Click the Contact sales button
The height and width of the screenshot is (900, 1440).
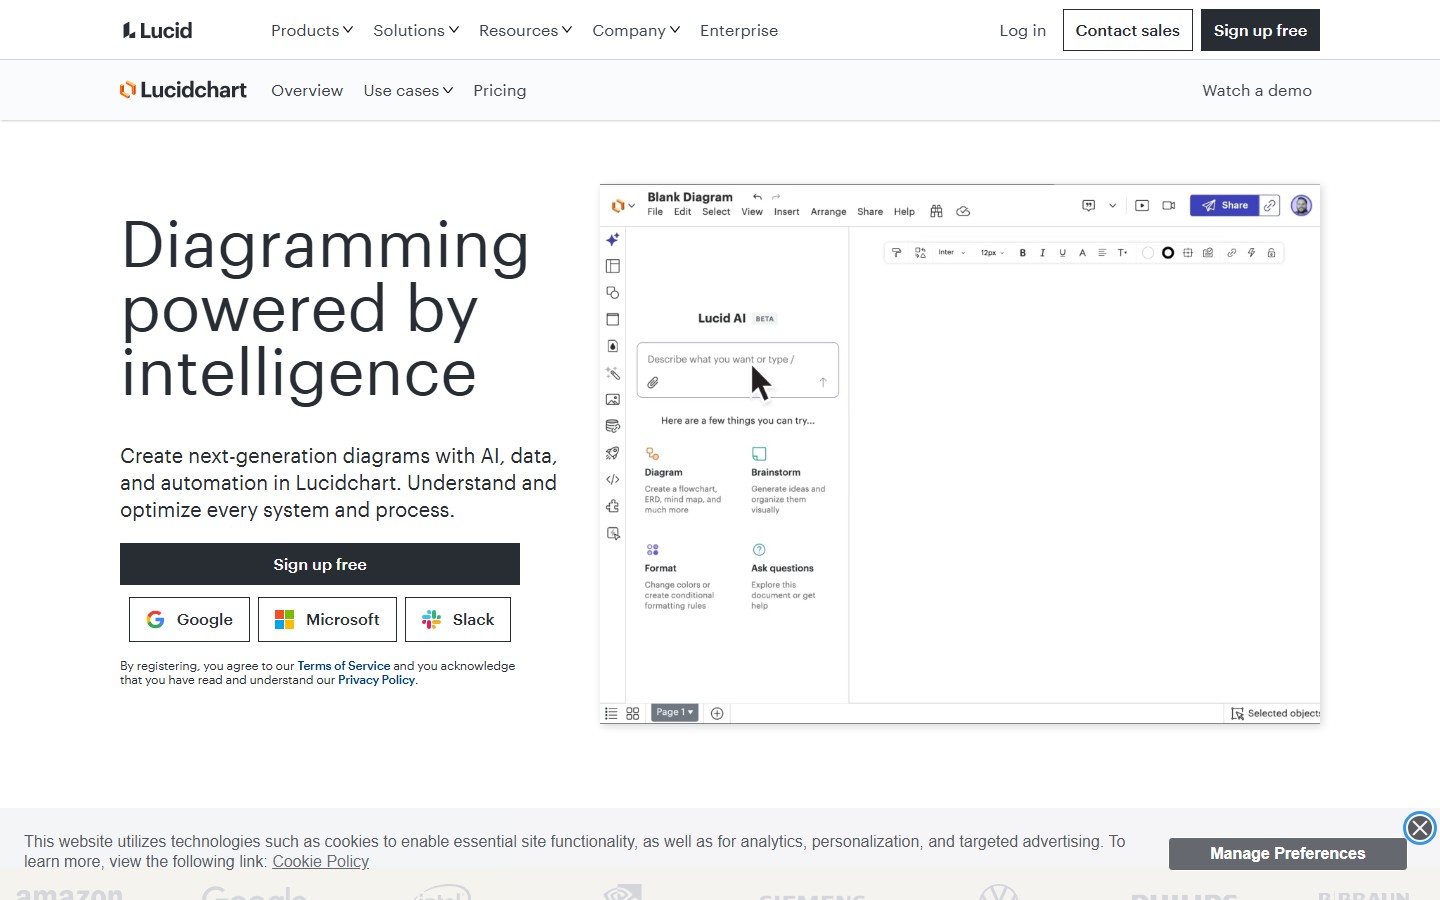[x=1128, y=30]
